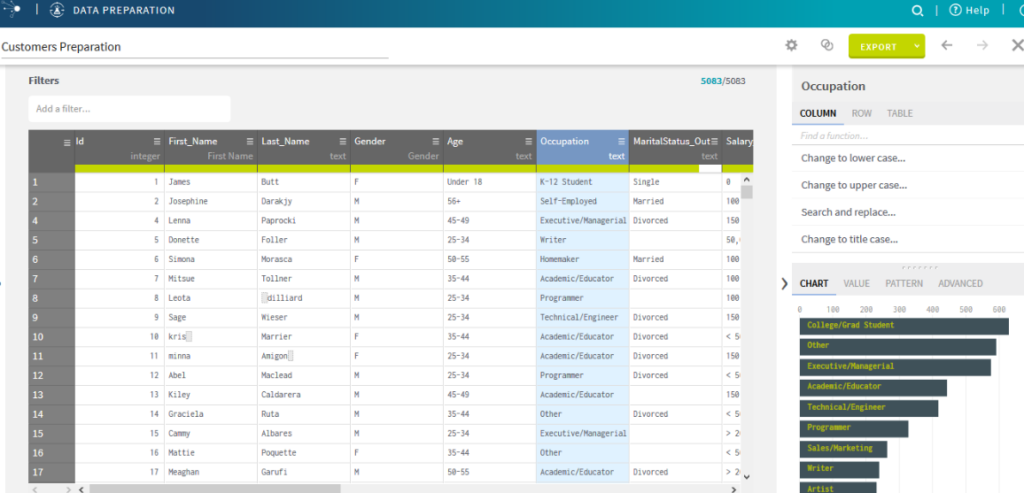Switch to the TABLE tab

(x=899, y=113)
